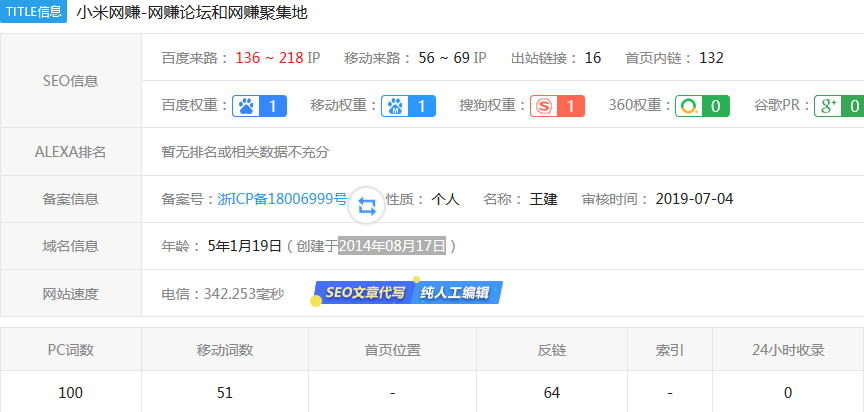Click the 网站速度 row label
Viewport: 864px width, 412px height.
[71, 294]
